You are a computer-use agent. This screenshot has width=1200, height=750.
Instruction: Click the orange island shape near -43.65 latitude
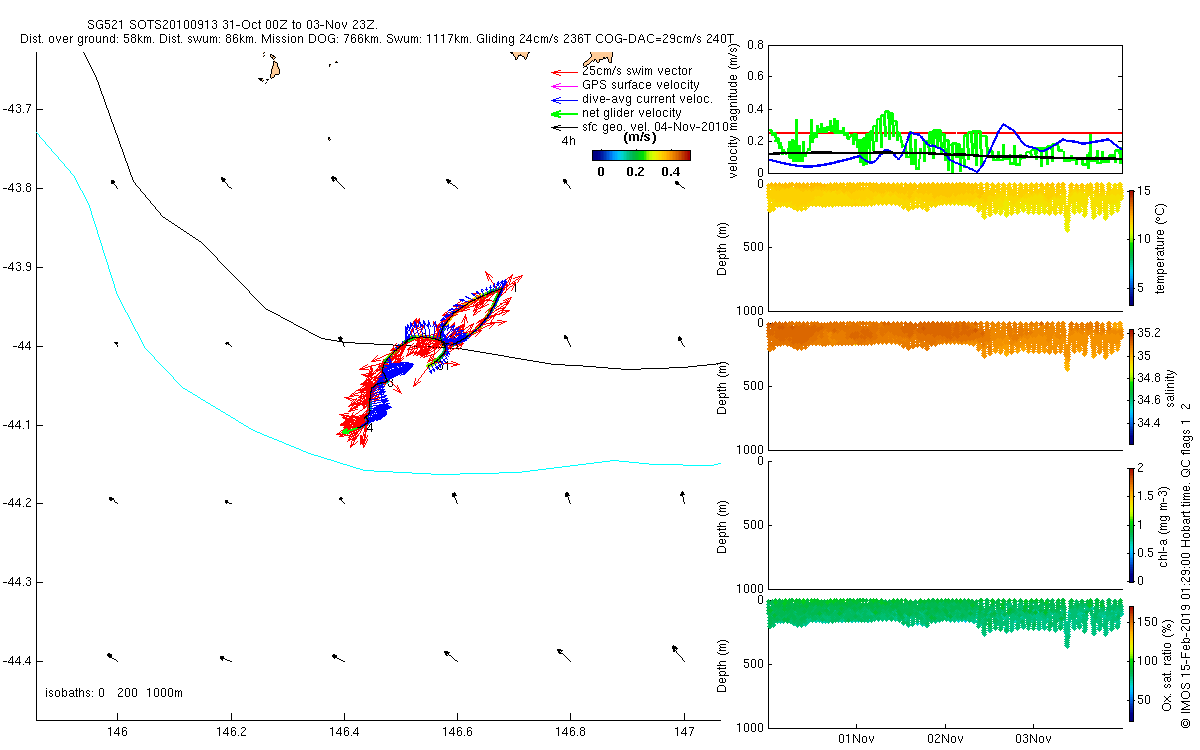click(x=272, y=70)
